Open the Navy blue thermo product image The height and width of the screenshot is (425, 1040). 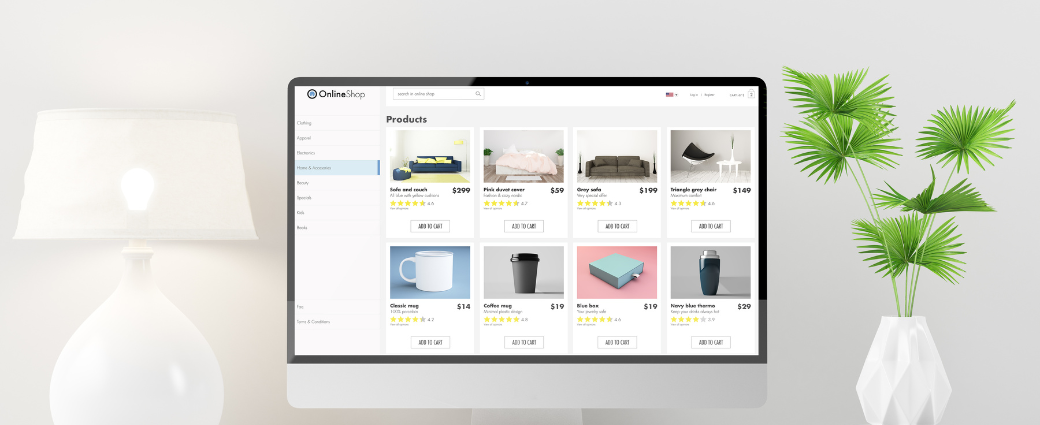pos(710,272)
